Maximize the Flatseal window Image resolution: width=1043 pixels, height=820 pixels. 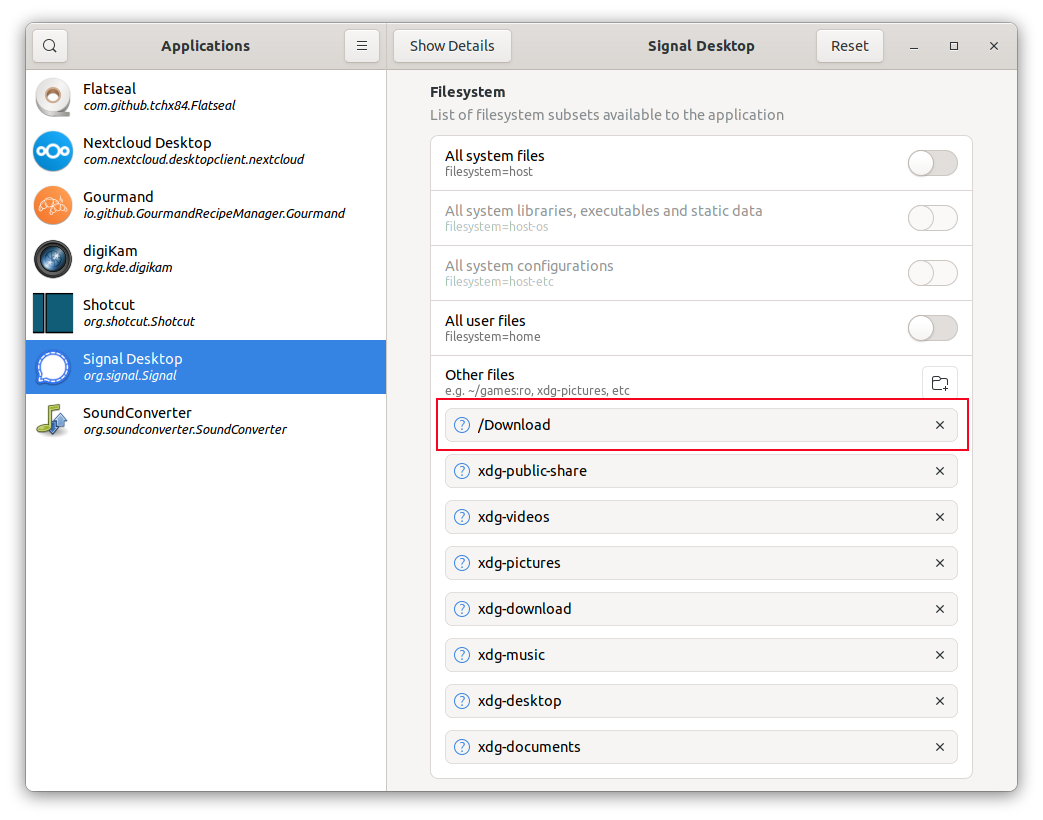pyautogui.click(x=954, y=46)
